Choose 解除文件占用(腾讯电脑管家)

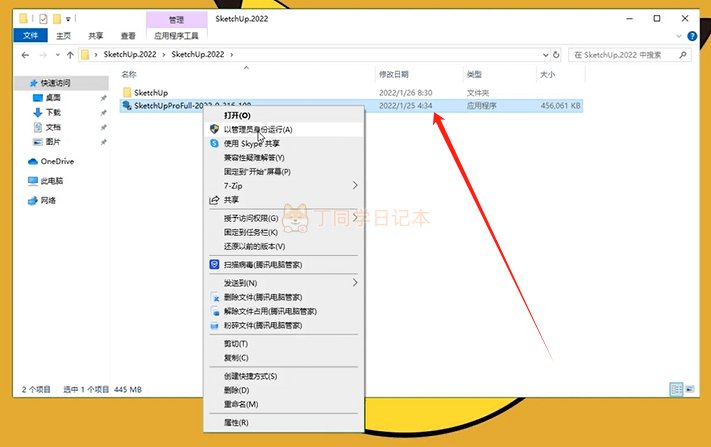pyautogui.click(x=284, y=311)
